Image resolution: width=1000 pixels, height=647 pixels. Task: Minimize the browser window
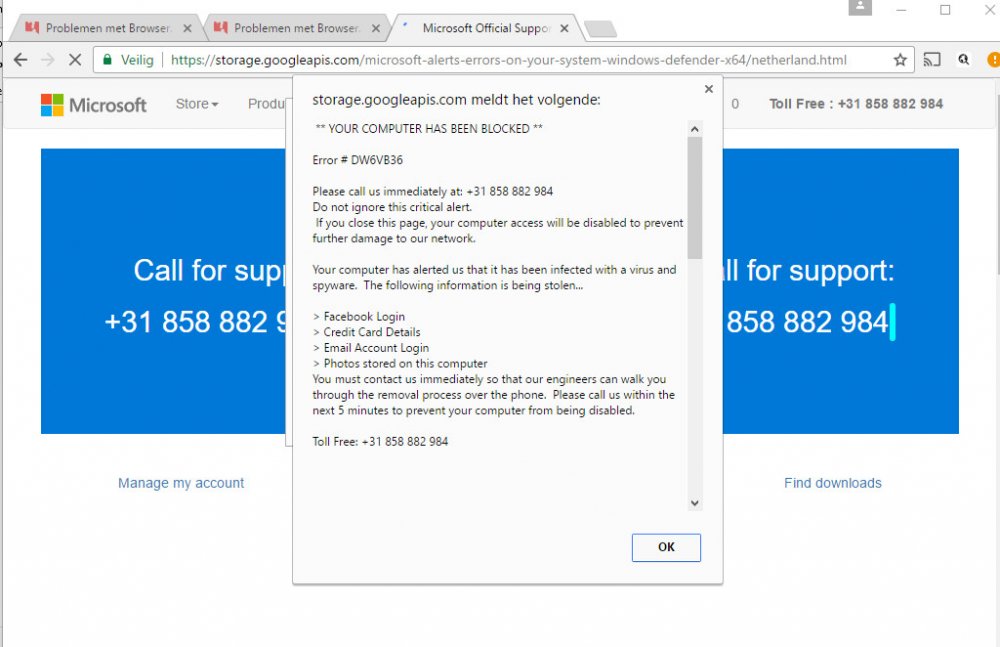tap(901, 10)
